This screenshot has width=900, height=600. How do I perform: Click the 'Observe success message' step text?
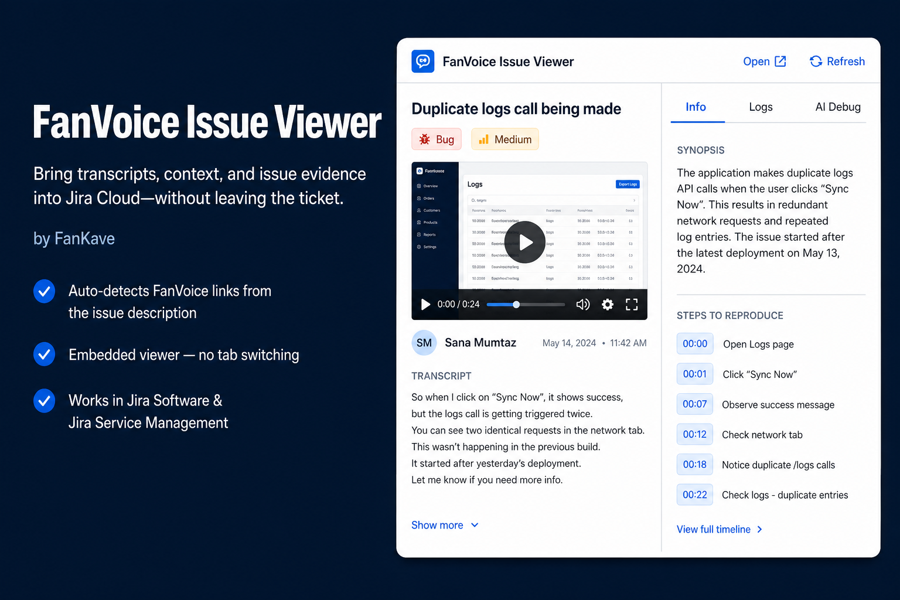point(778,405)
